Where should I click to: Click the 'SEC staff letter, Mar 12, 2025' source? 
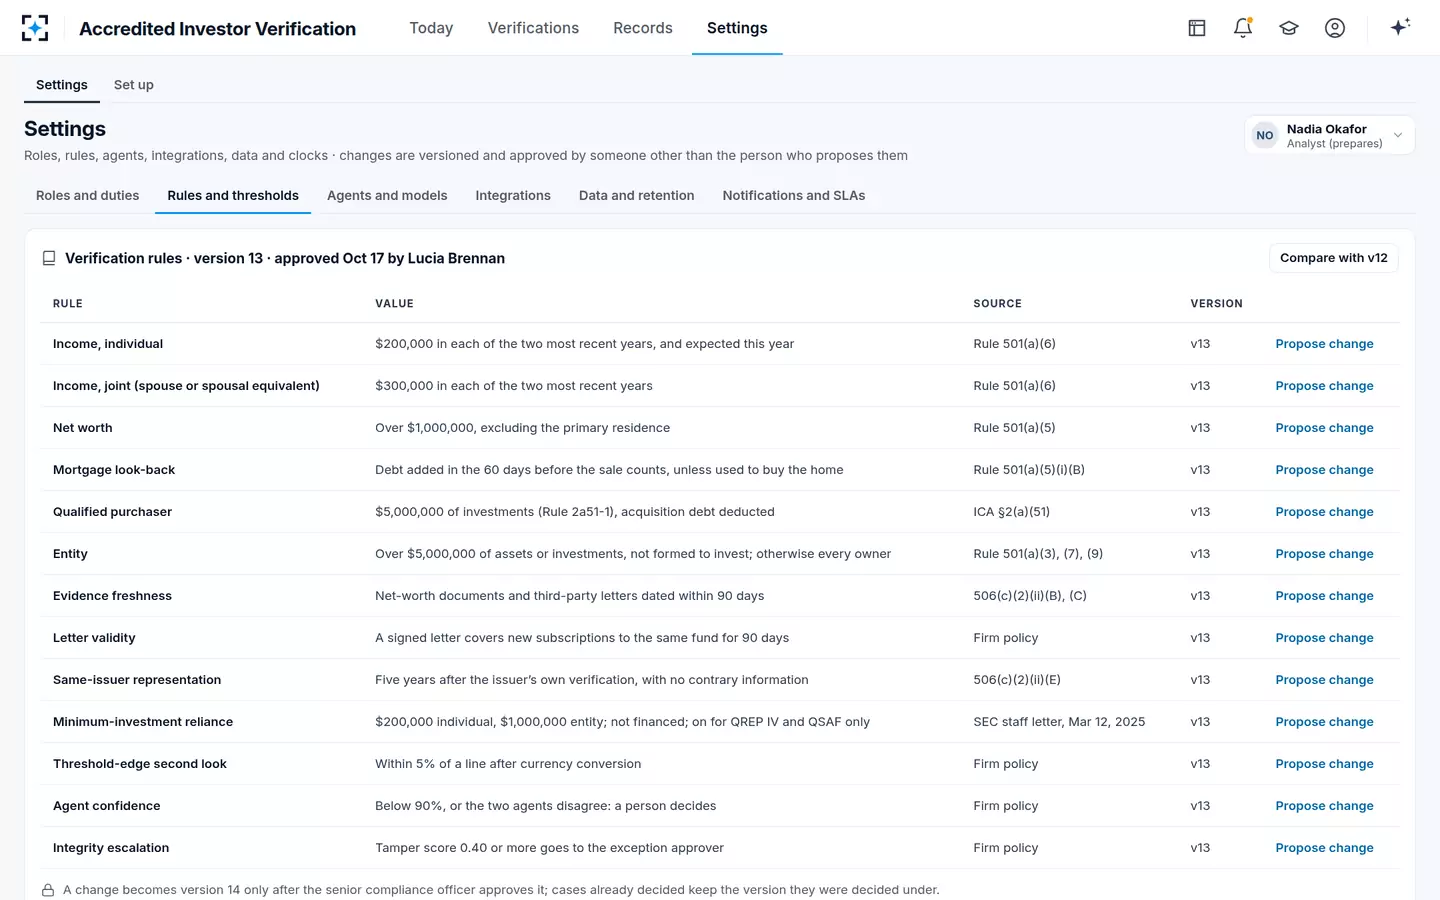[1059, 722]
